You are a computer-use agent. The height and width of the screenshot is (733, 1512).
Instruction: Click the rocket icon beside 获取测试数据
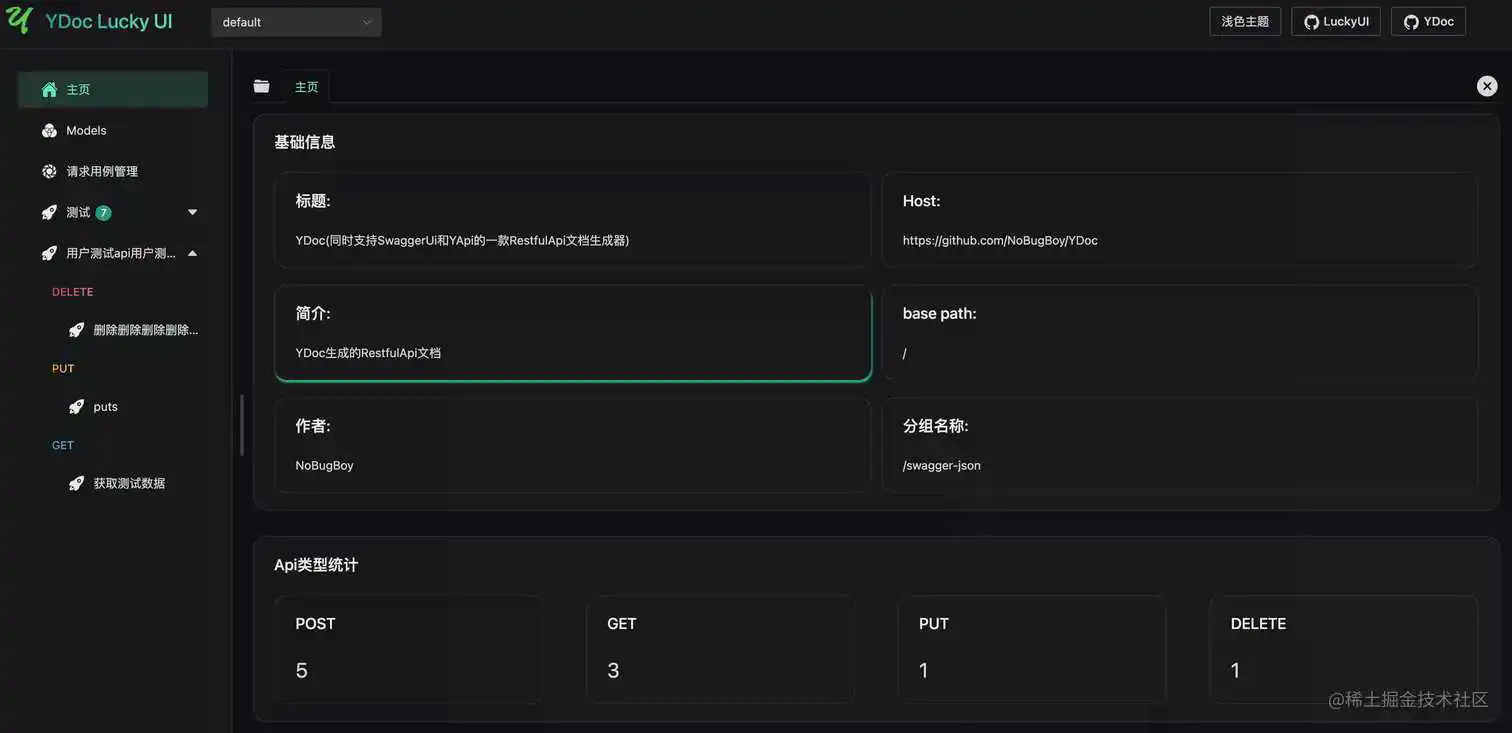coord(76,483)
